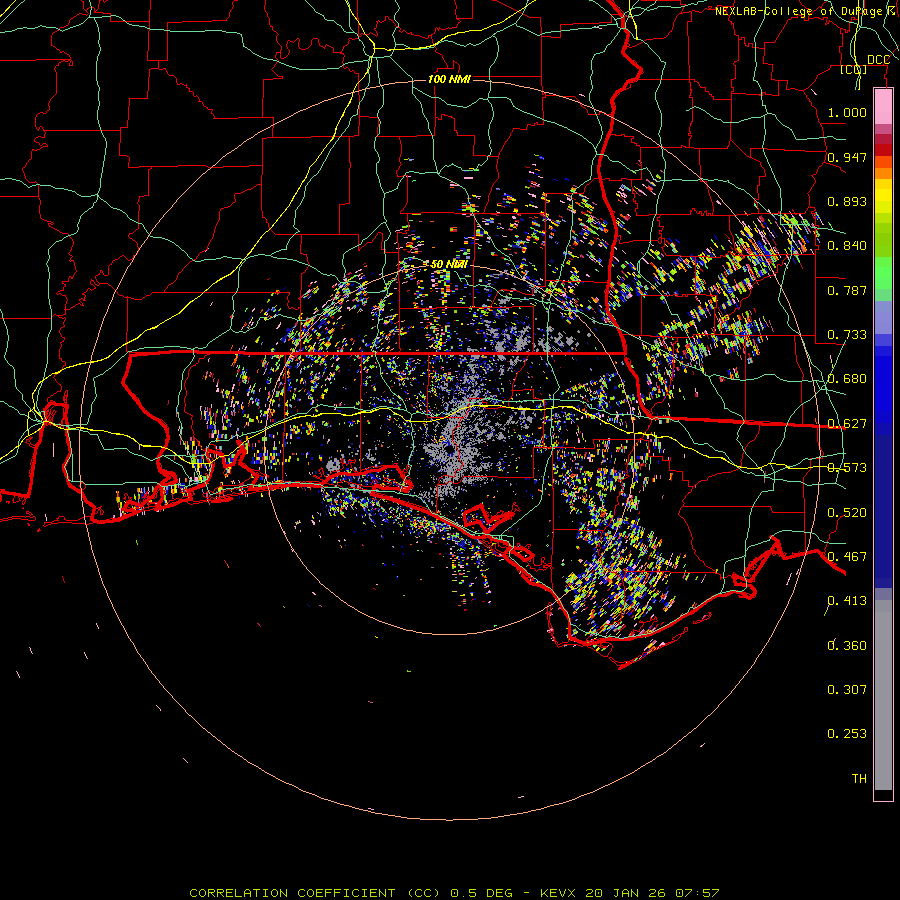Viewport: 900px width, 900px height.
Task: Click the DCC label above the color scale
Action: 878,60
